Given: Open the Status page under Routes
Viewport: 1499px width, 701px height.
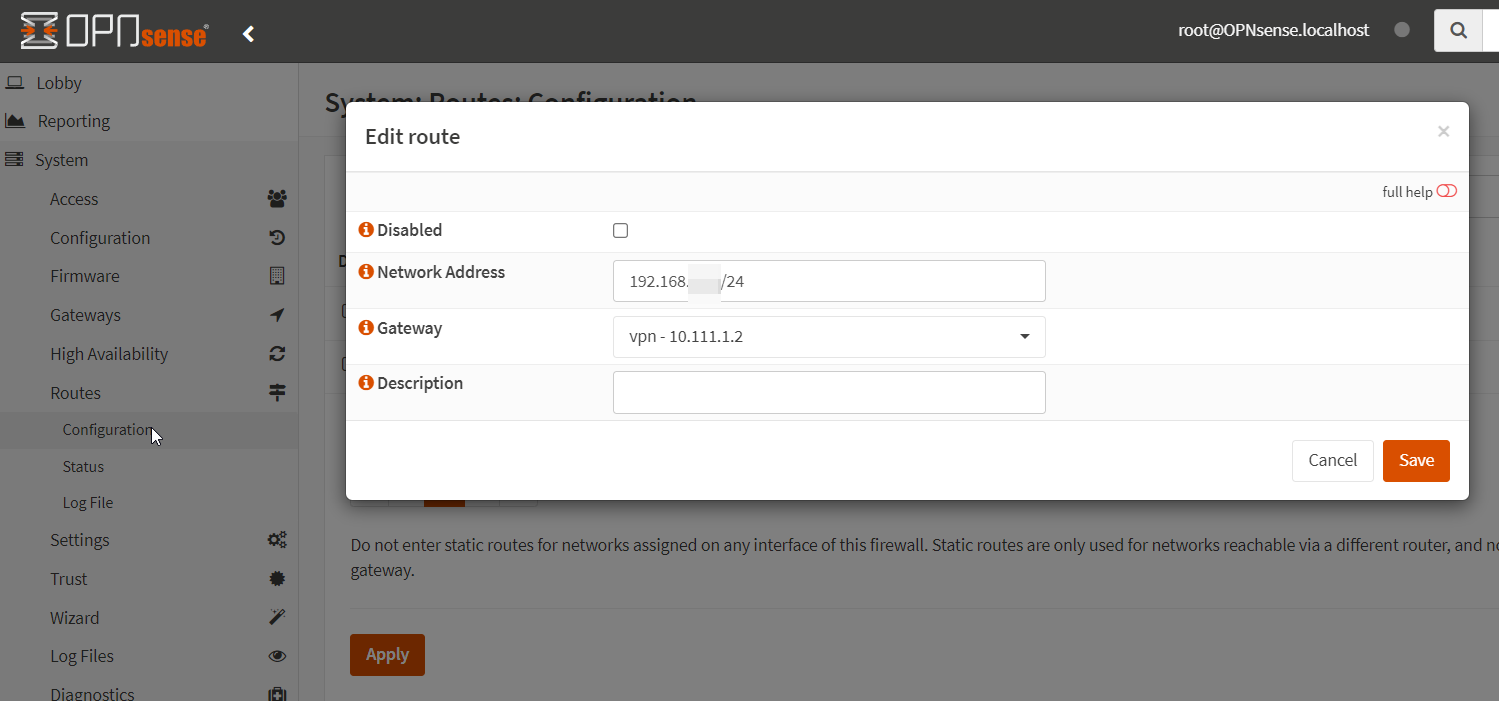Looking at the screenshot, I should pos(83,466).
